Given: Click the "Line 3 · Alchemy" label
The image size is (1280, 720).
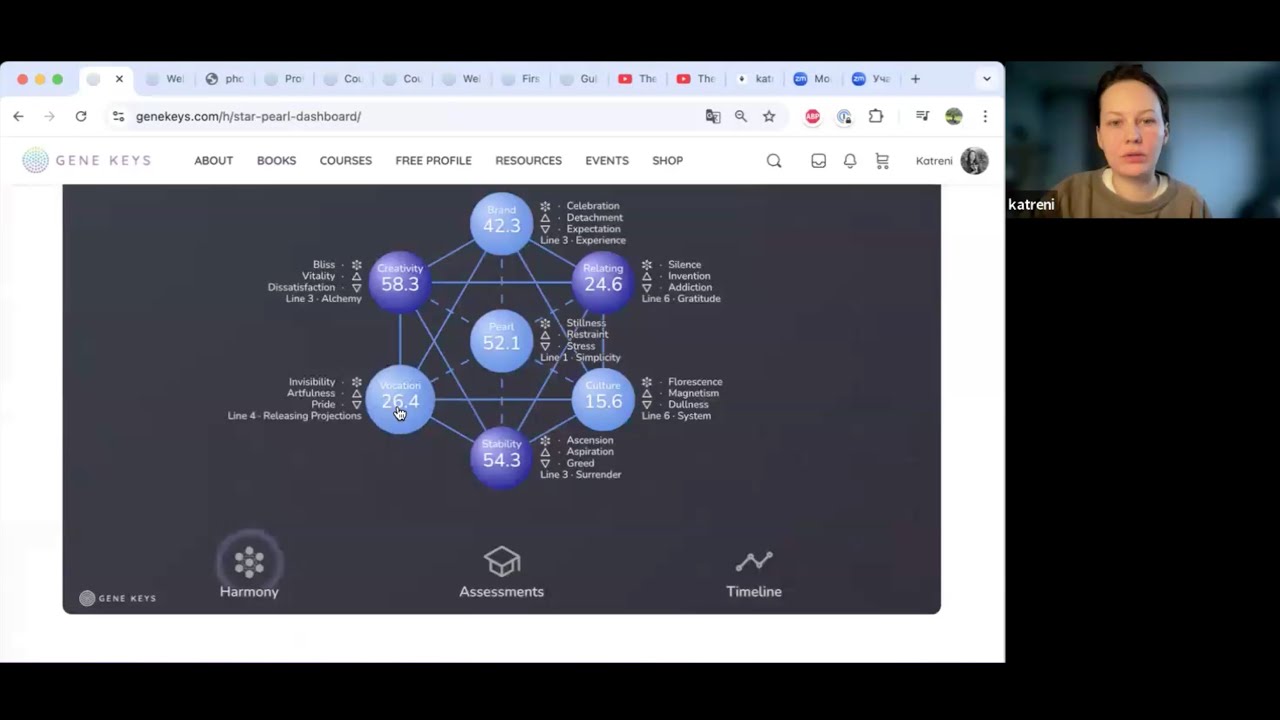Looking at the screenshot, I should (324, 299).
